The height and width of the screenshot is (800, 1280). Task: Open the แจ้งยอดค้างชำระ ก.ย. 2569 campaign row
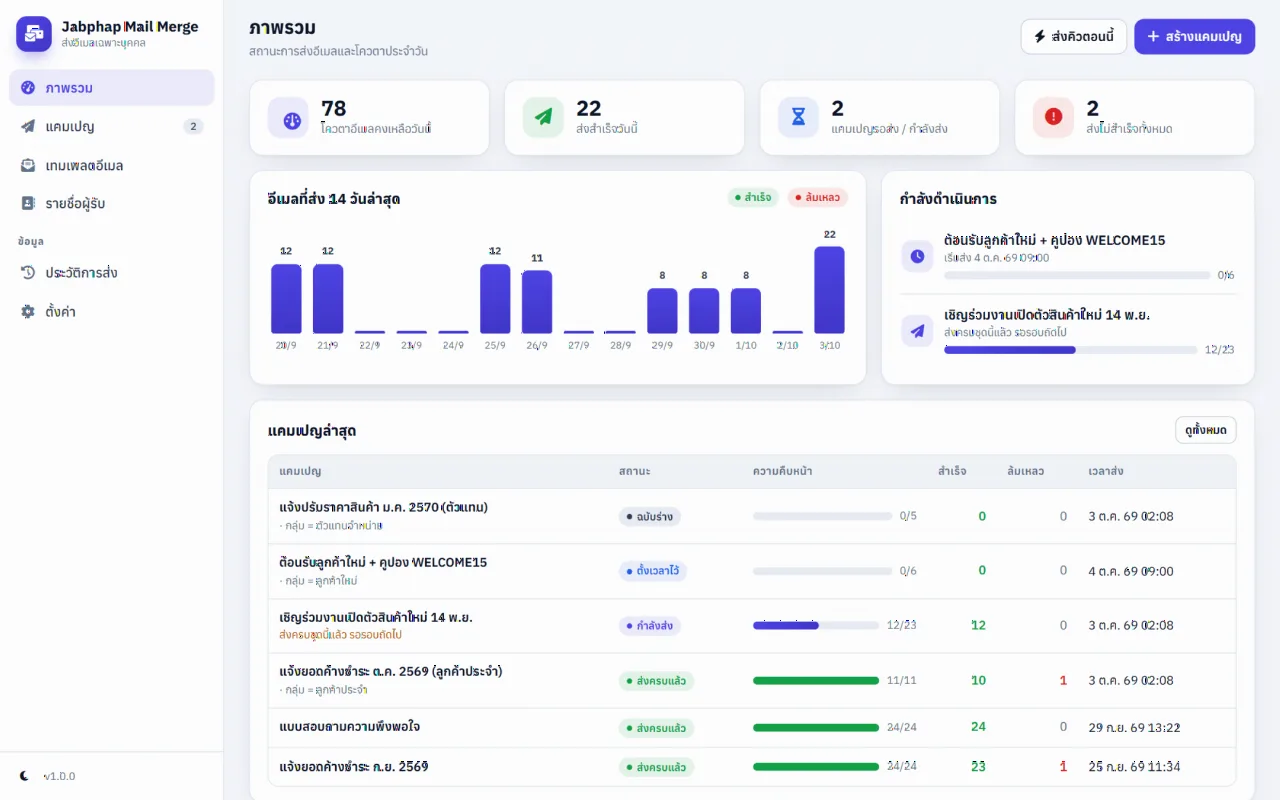point(752,766)
